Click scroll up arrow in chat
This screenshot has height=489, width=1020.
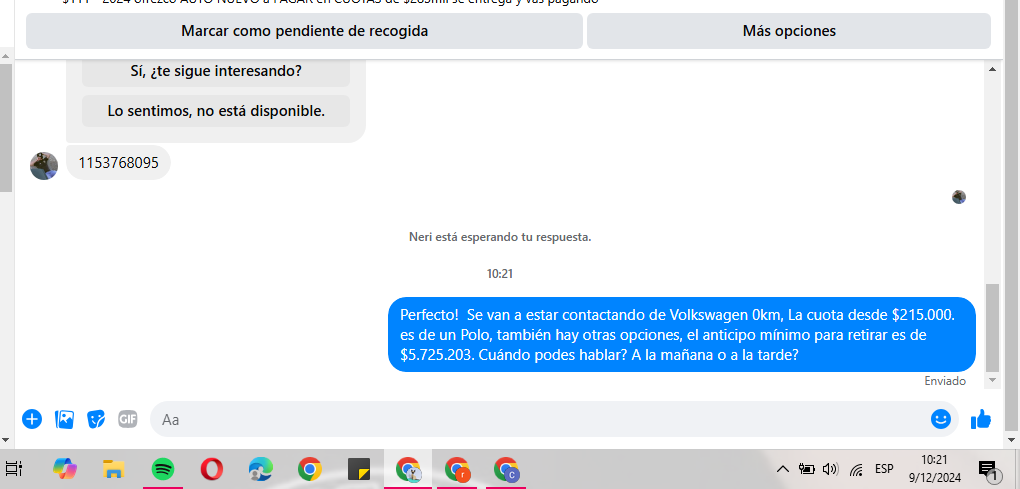992,69
